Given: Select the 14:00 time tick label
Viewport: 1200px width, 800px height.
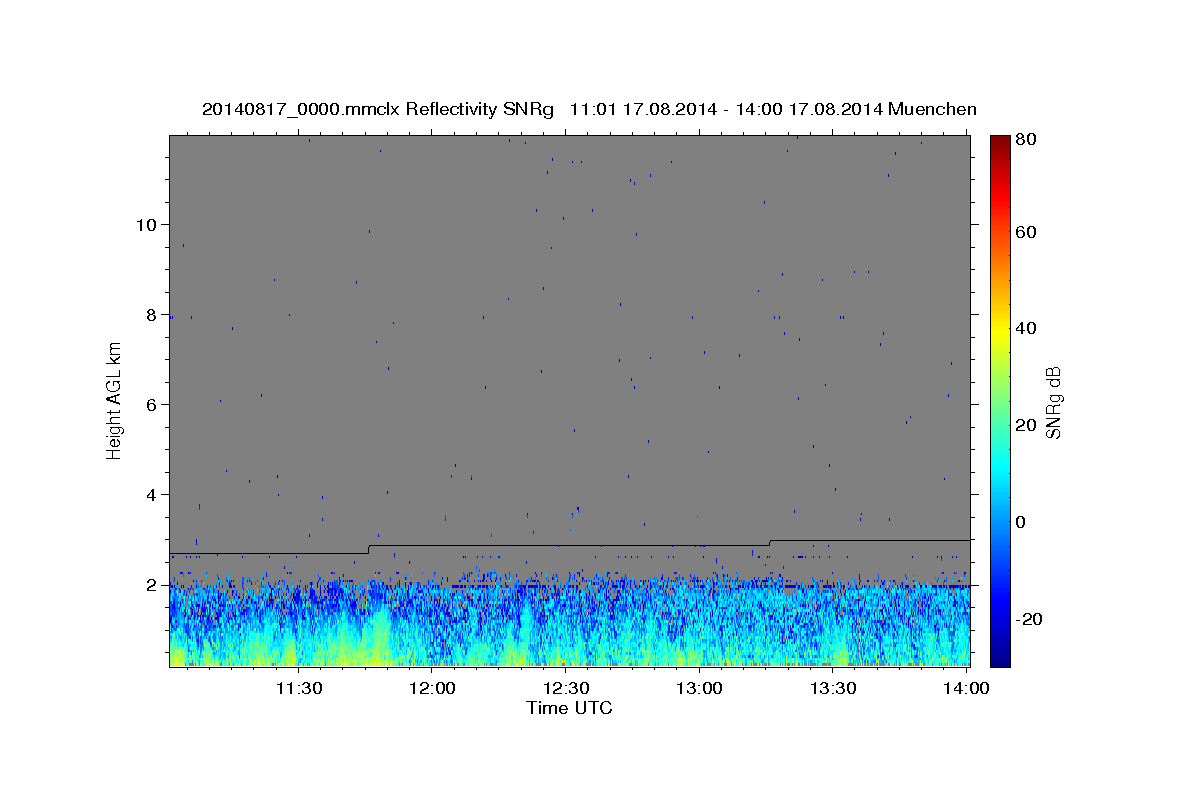Looking at the screenshot, I should [966, 688].
